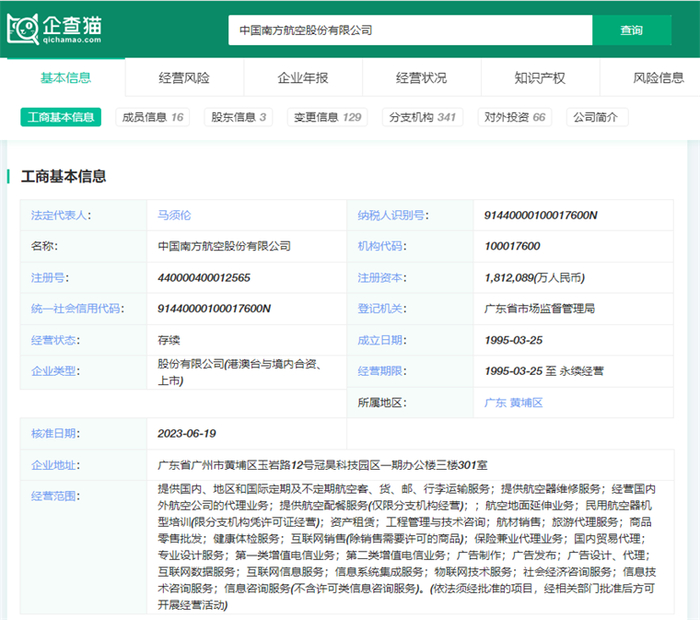Click legal representative link 马须伦
The height and width of the screenshot is (620, 700).
point(173,215)
